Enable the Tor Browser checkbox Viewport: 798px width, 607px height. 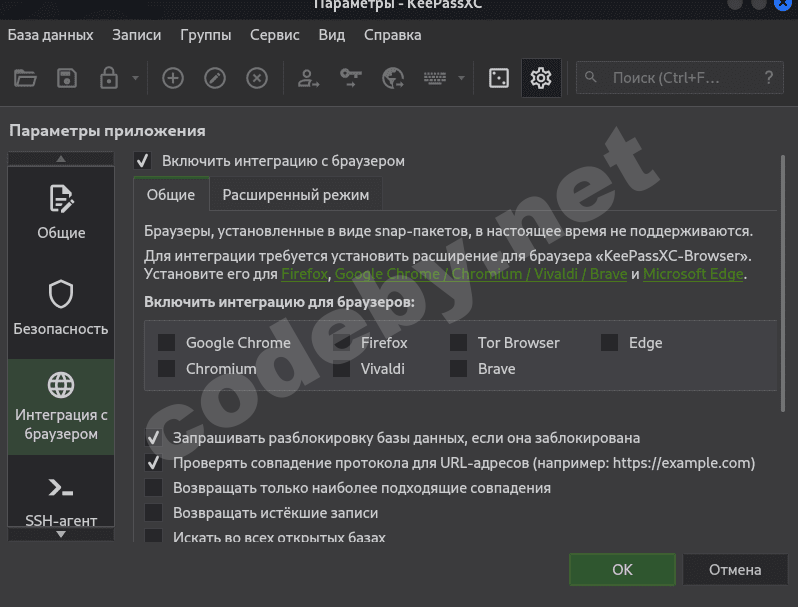(459, 342)
